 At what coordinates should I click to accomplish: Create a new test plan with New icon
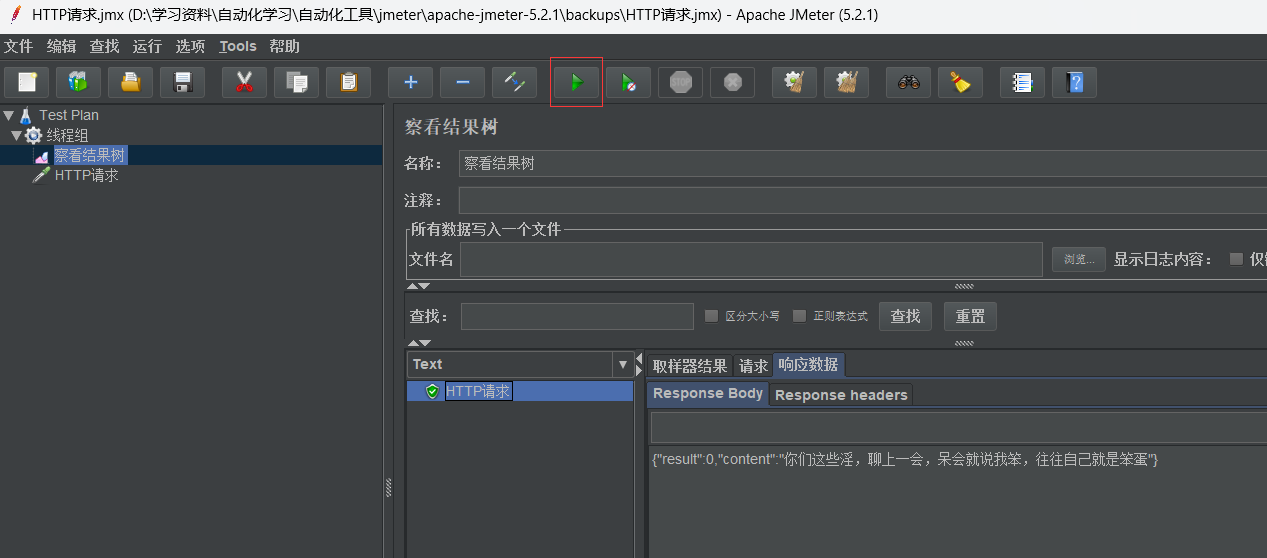(x=27, y=82)
